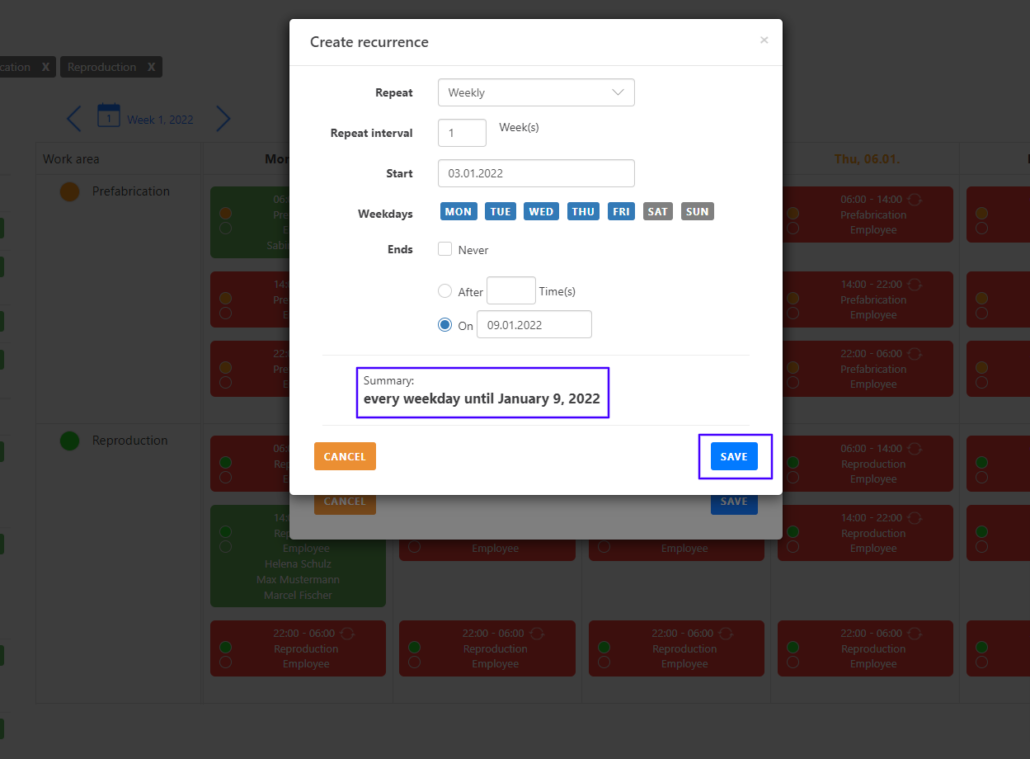This screenshot has width=1030, height=759.
Task: Click the green Reproduction work area circle
Action: 70,441
